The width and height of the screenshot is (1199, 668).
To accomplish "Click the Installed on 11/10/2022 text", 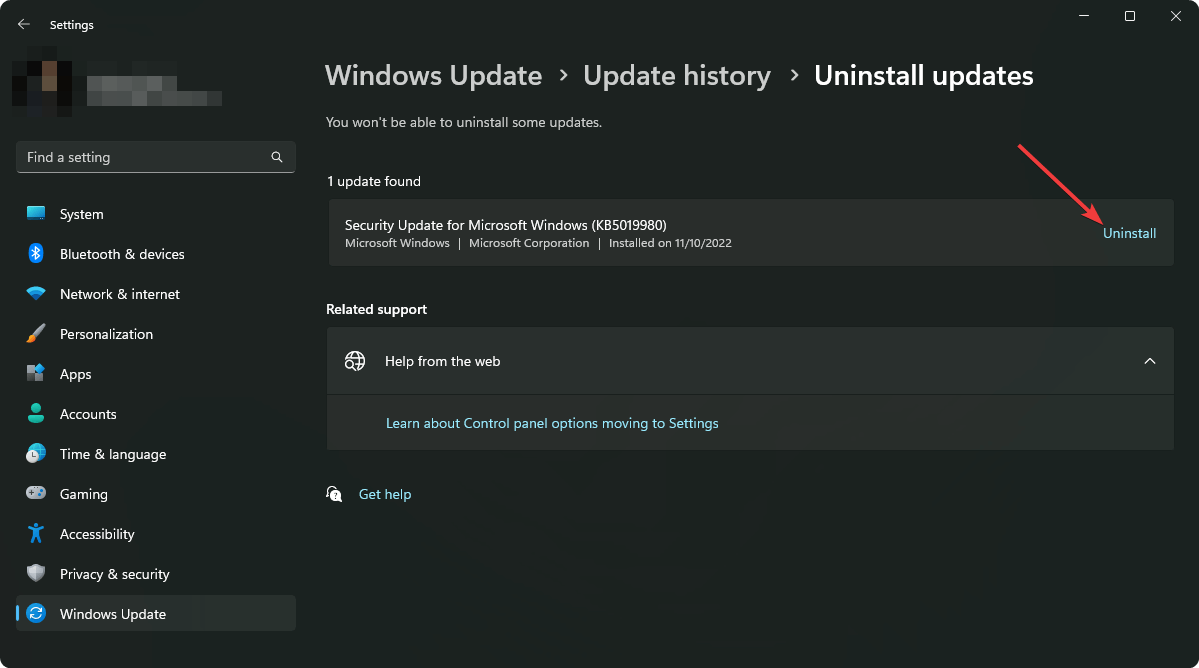I will point(670,243).
